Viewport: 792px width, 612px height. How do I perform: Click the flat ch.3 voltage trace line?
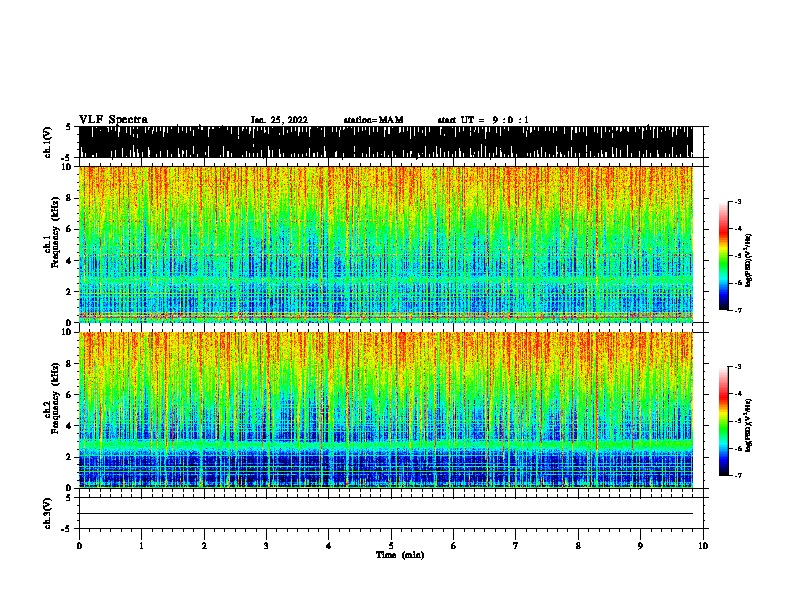(386, 514)
